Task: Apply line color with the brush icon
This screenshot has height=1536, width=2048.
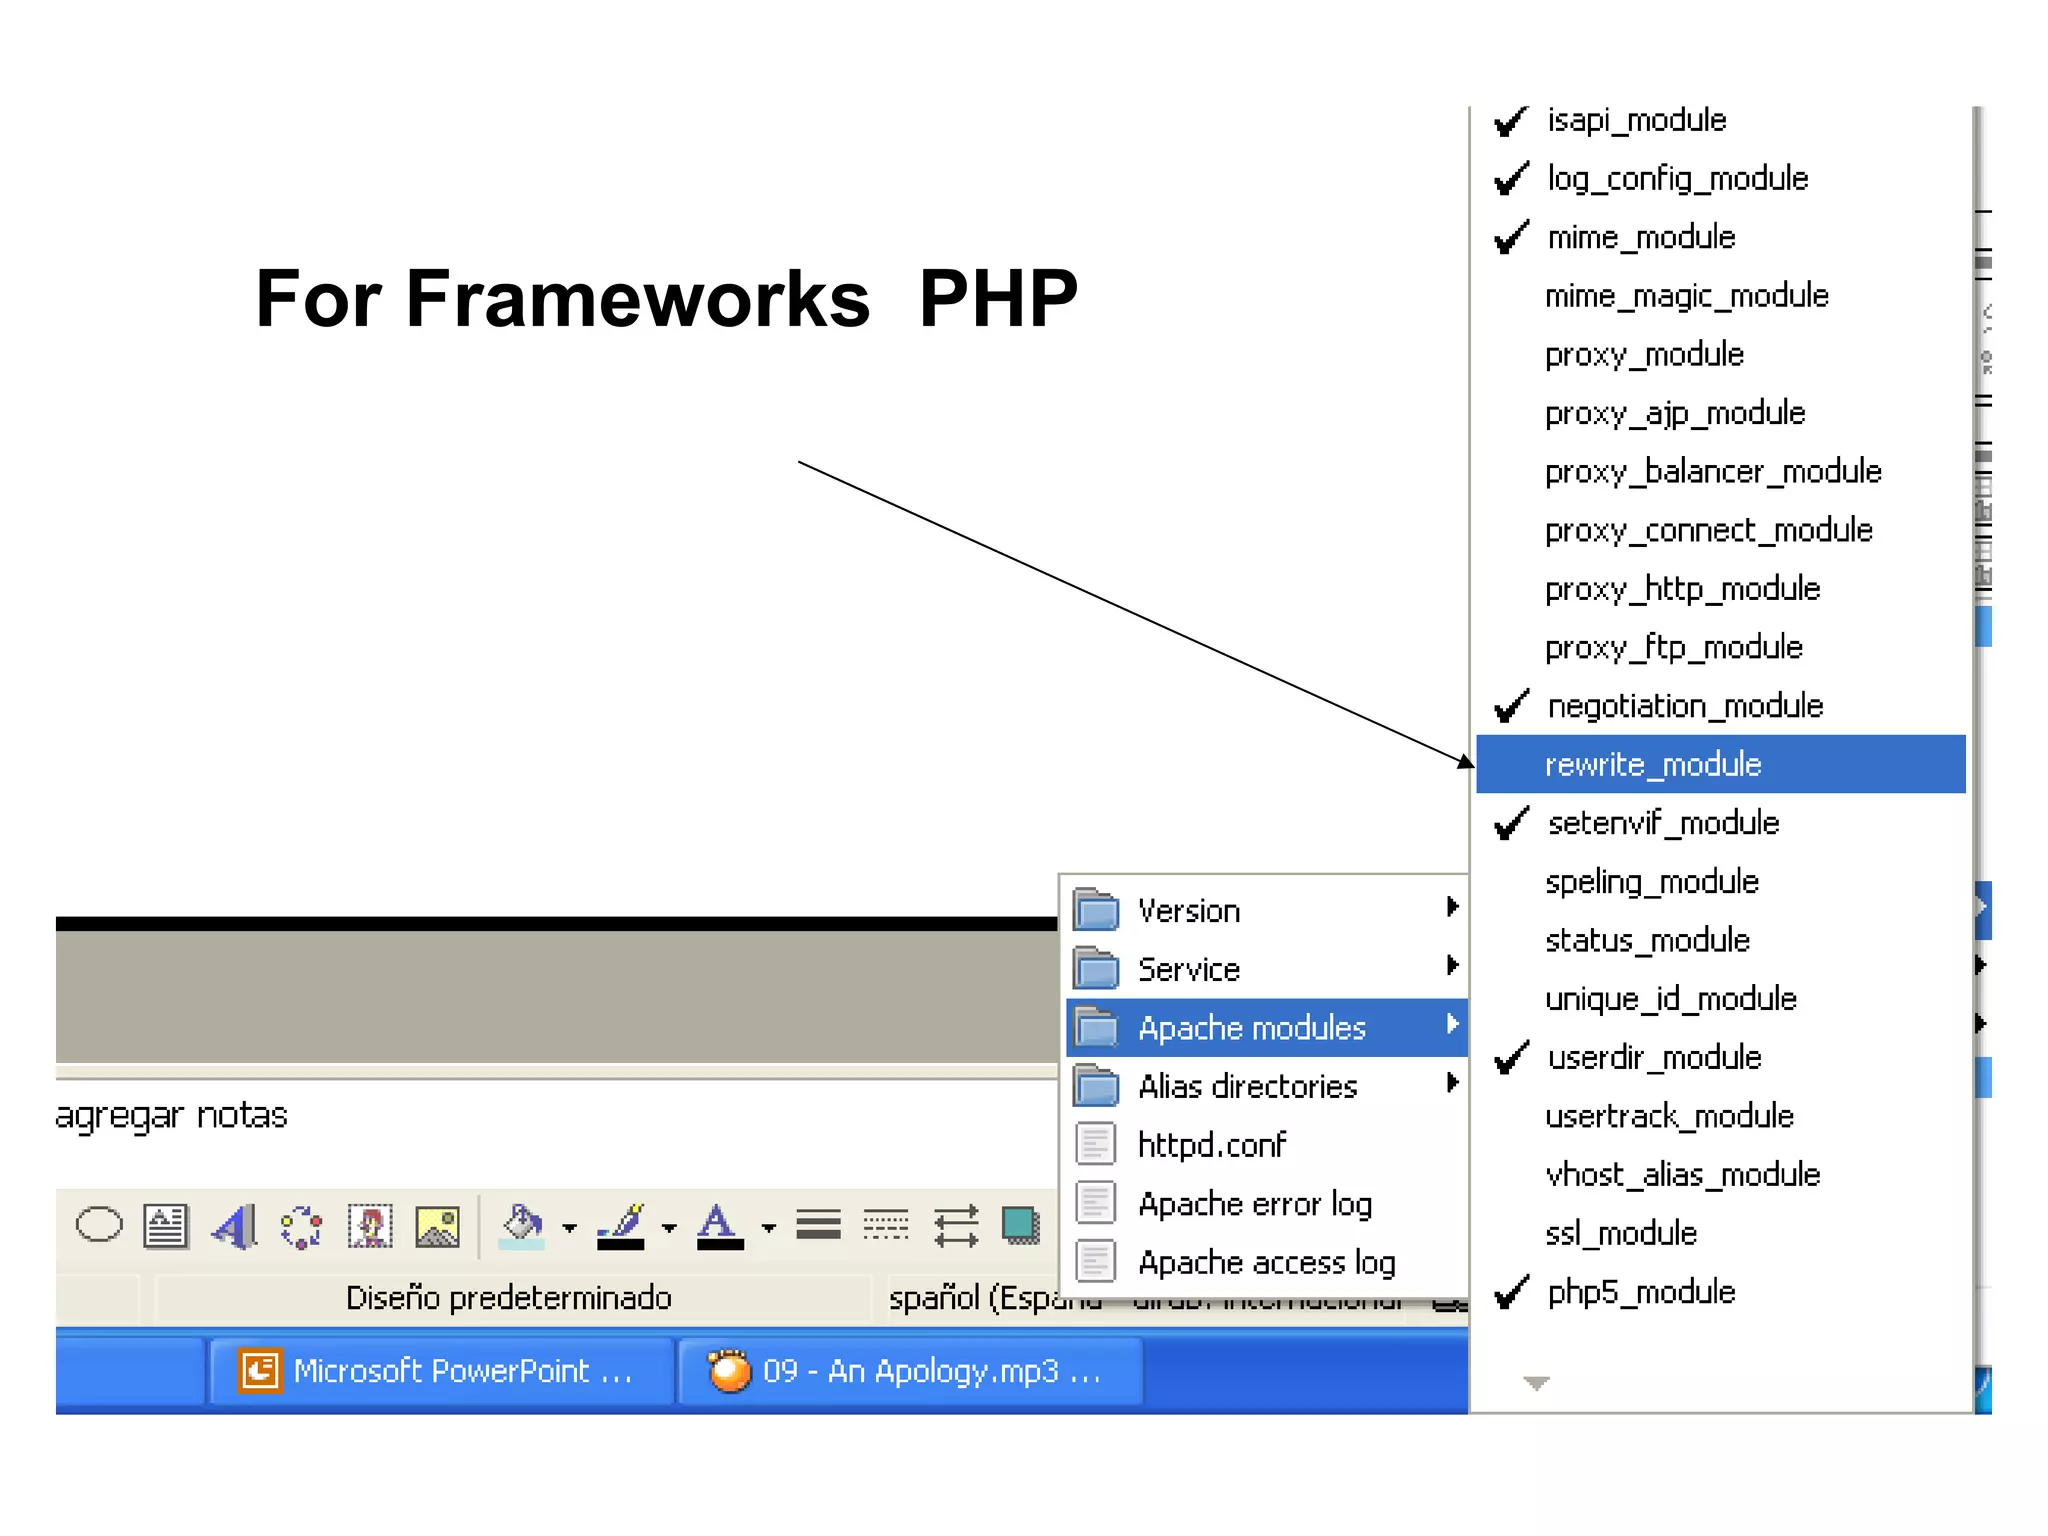Action: tap(621, 1226)
